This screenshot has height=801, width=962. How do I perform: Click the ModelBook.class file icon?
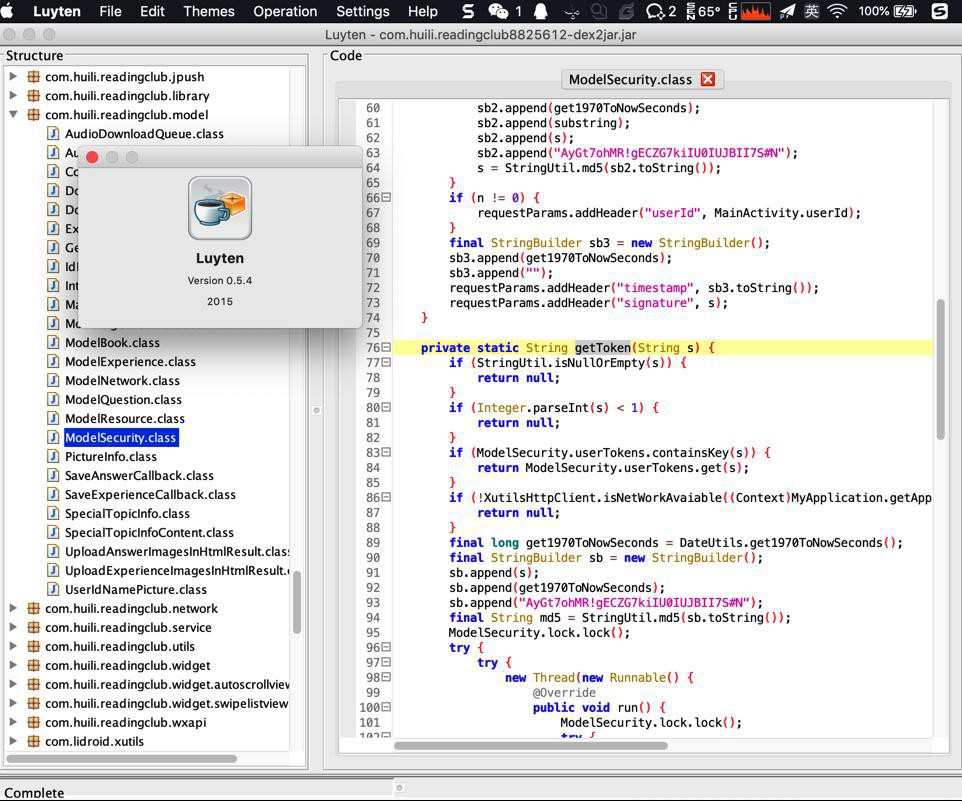tap(54, 342)
